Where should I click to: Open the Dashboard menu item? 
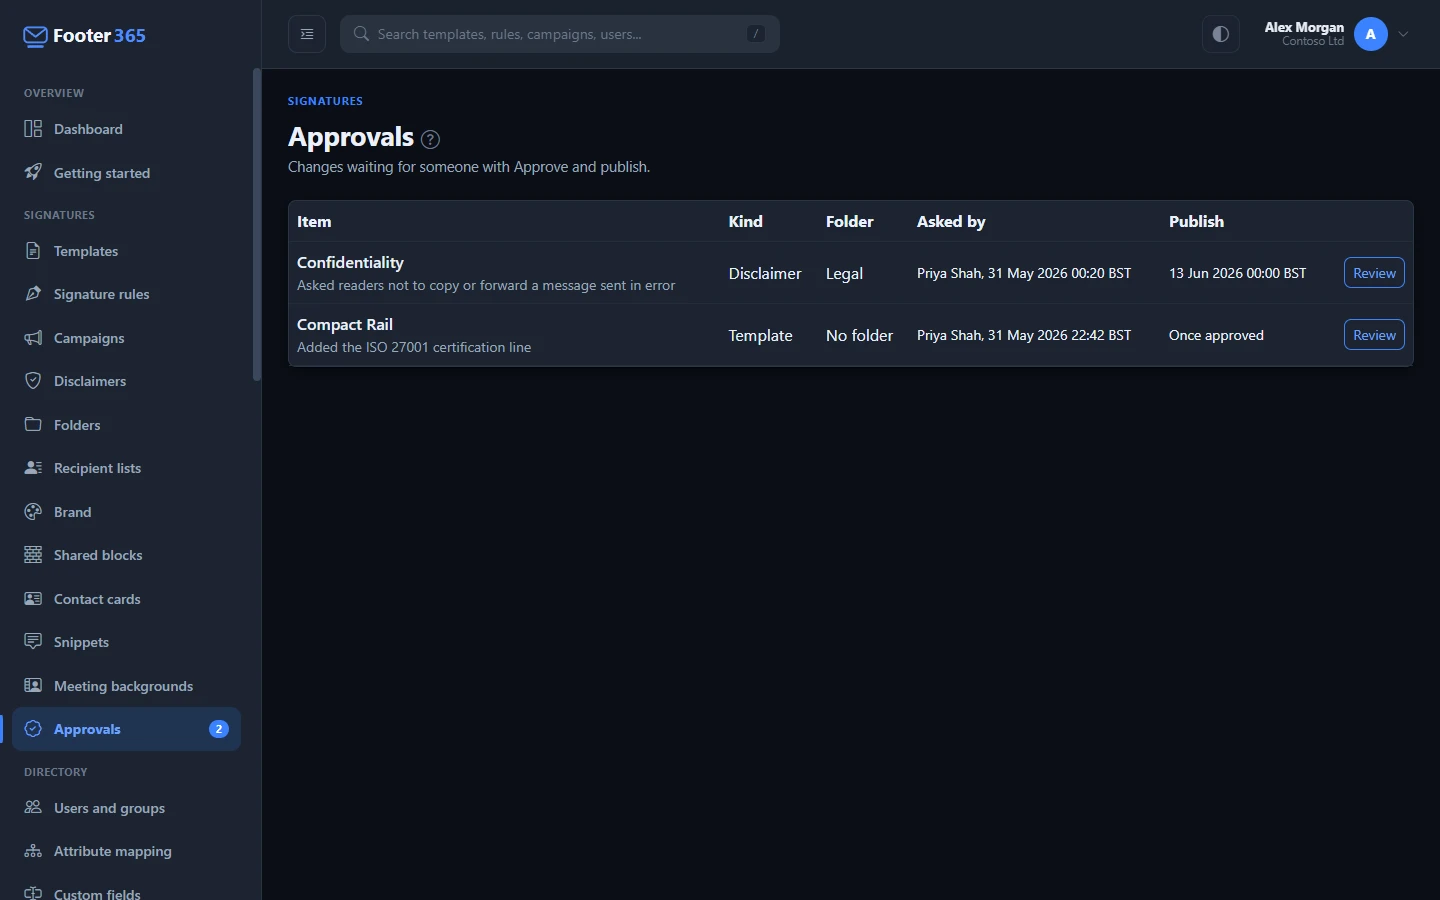[126, 129]
